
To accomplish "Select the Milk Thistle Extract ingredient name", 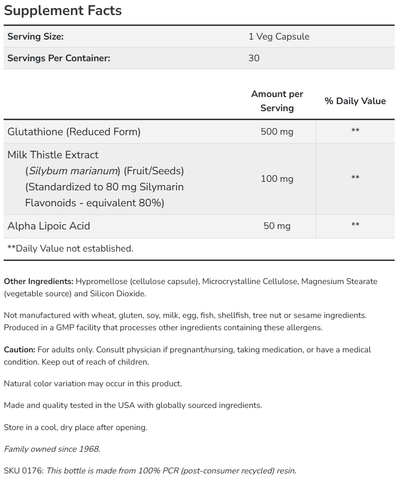I will [x=53, y=155].
